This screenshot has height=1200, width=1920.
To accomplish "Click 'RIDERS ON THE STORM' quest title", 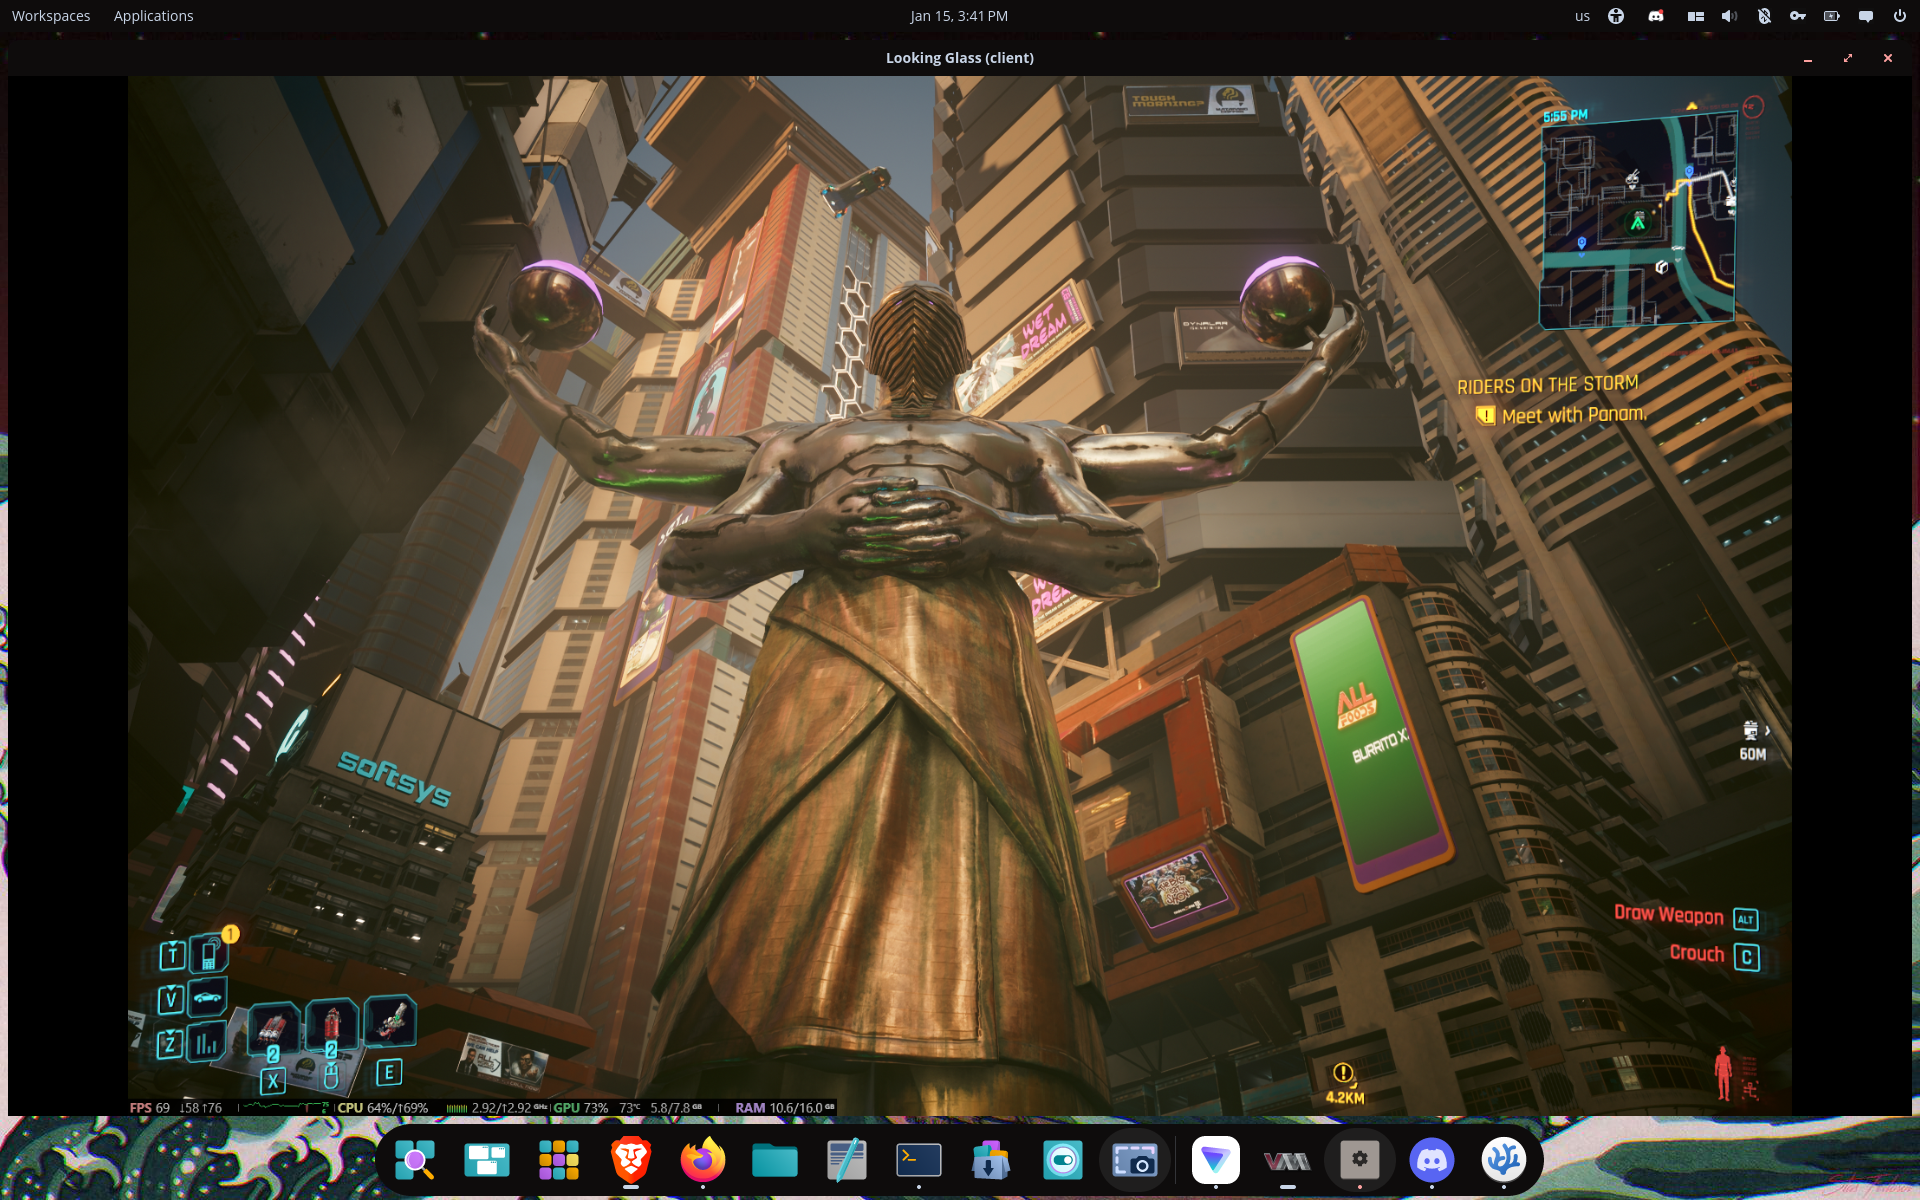I will coord(1547,385).
